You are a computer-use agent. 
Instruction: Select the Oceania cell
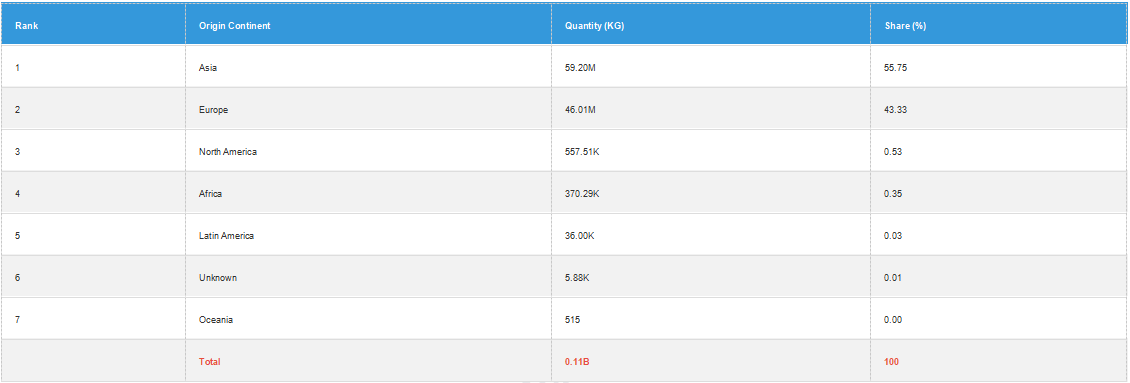369,319
